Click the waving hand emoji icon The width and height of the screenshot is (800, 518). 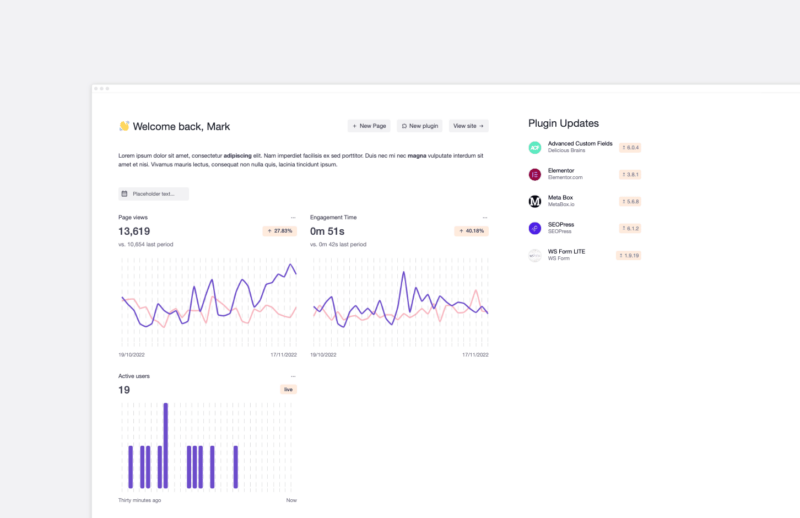click(124, 126)
